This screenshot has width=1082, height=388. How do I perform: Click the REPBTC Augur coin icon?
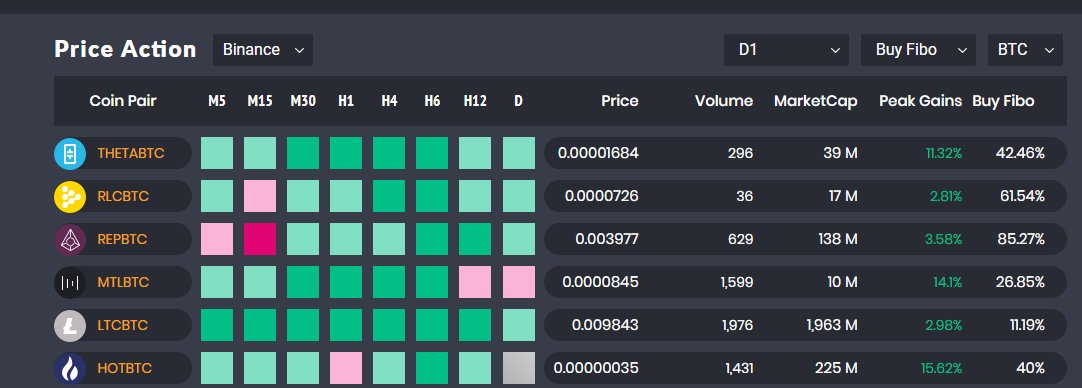point(70,240)
